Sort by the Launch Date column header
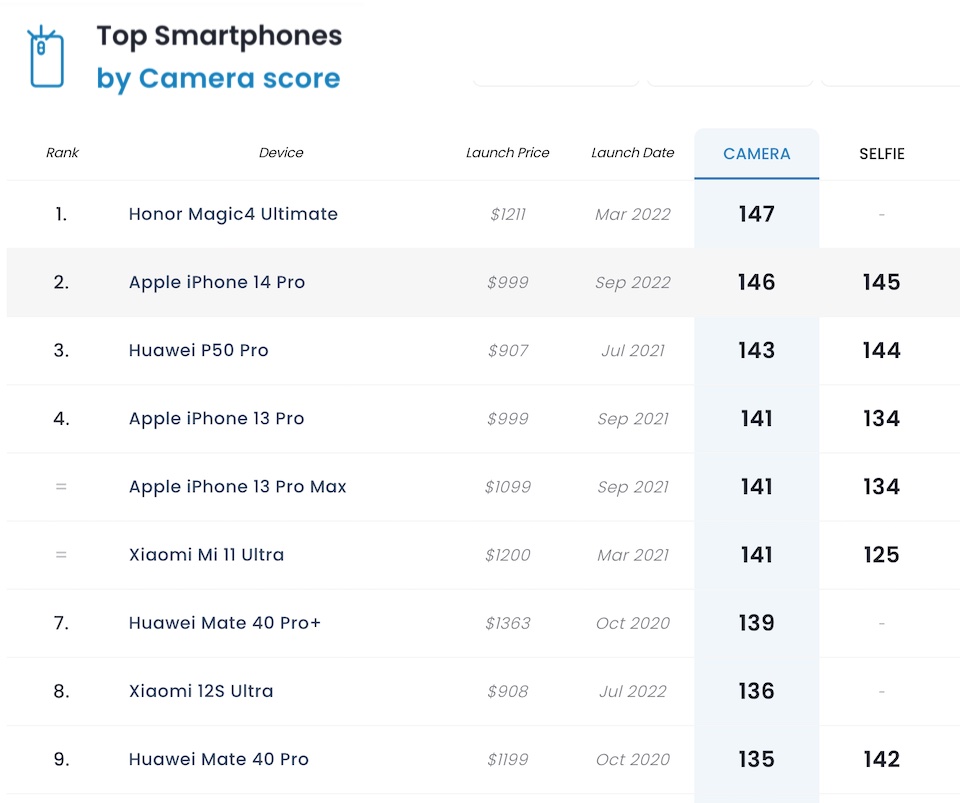This screenshot has width=960, height=803. click(632, 153)
